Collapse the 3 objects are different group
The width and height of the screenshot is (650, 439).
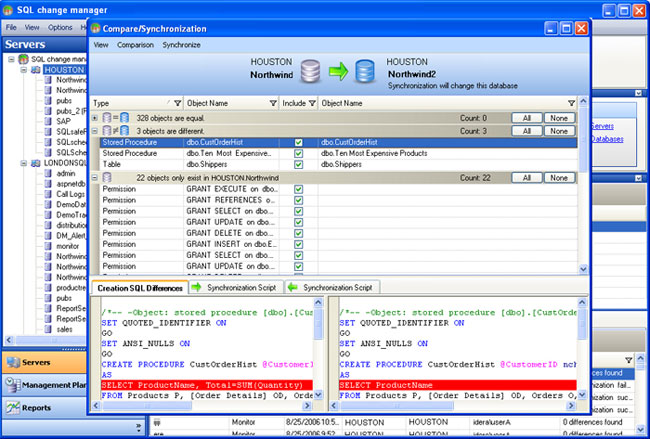[95, 131]
